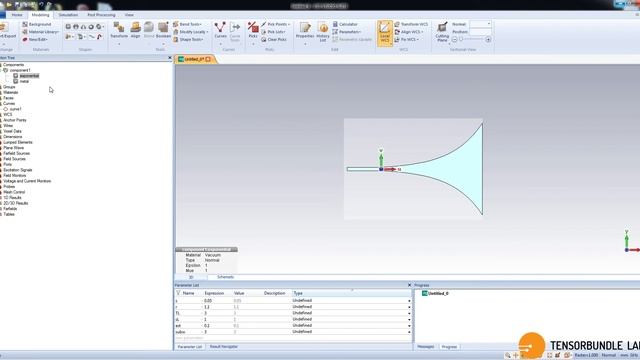Open the Curves tool
This screenshot has width=640, height=360.
[220, 30]
